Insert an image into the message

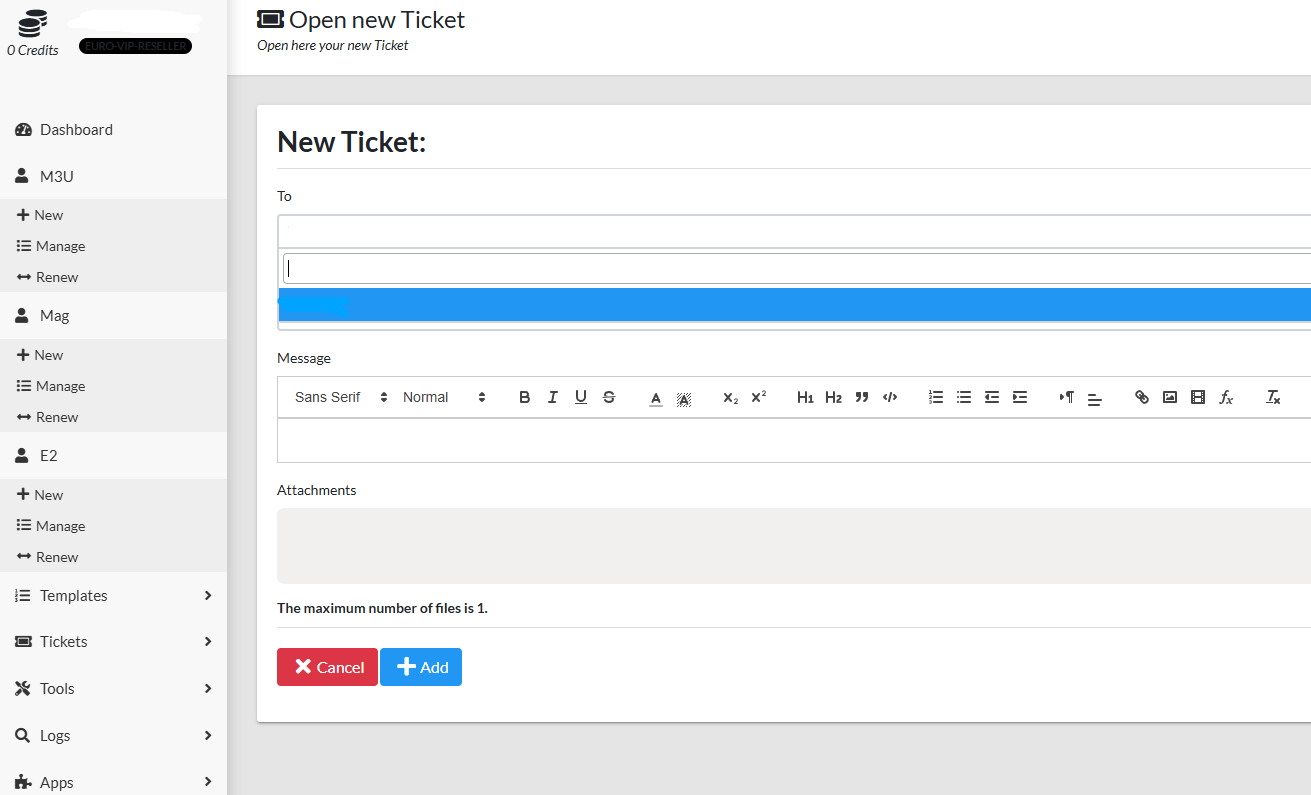click(1169, 397)
